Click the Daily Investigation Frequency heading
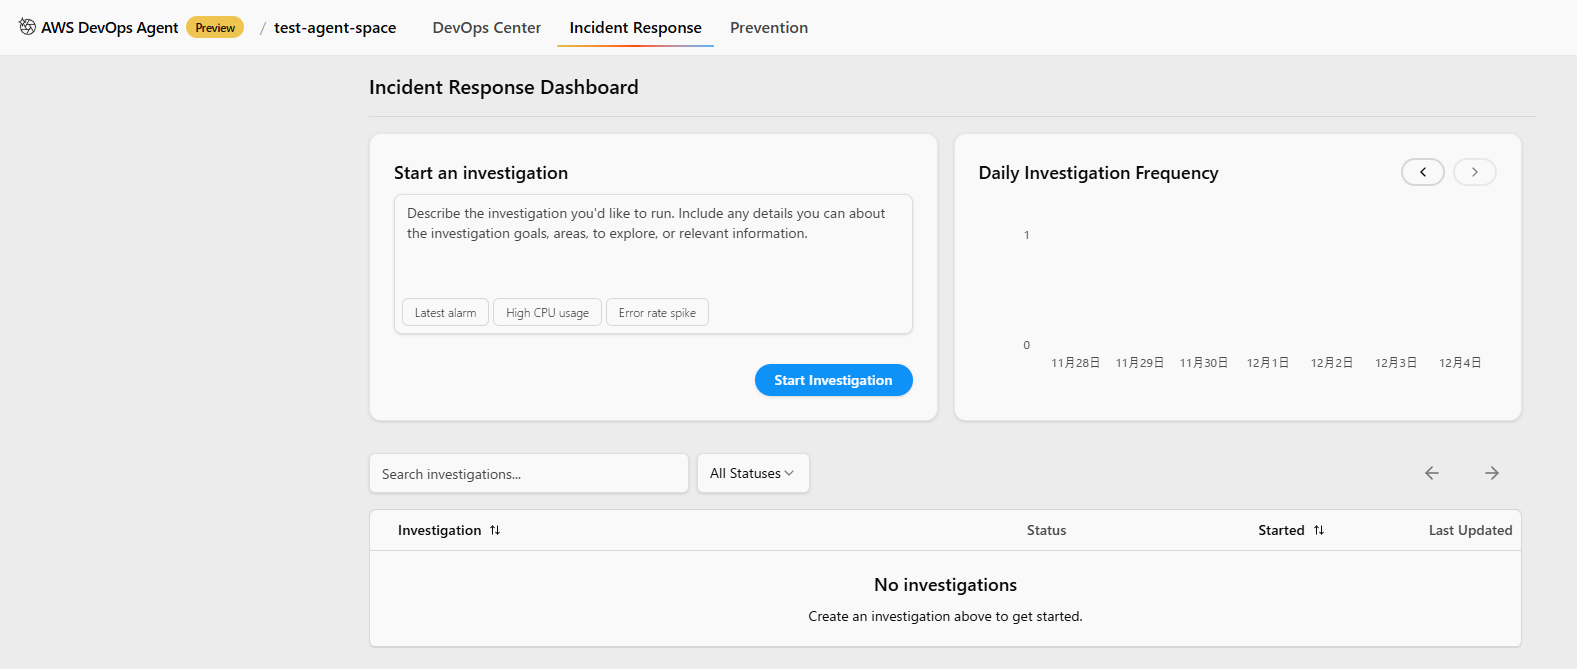 click(1098, 173)
